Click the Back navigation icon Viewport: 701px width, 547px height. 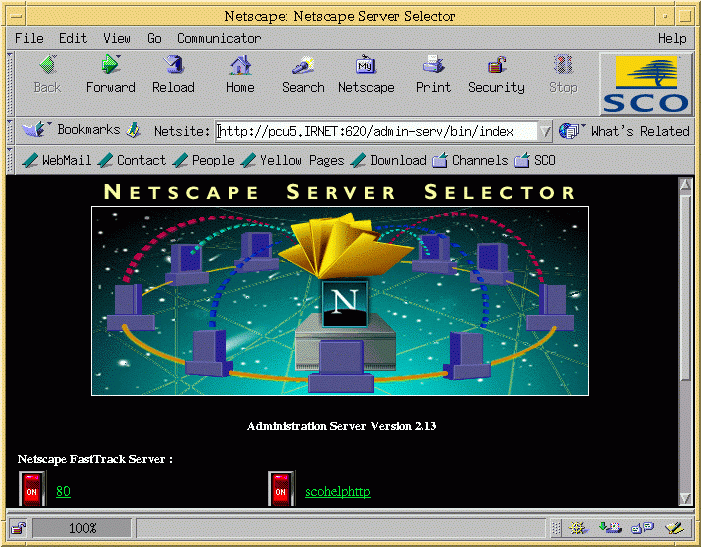pyautogui.click(x=48, y=65)
